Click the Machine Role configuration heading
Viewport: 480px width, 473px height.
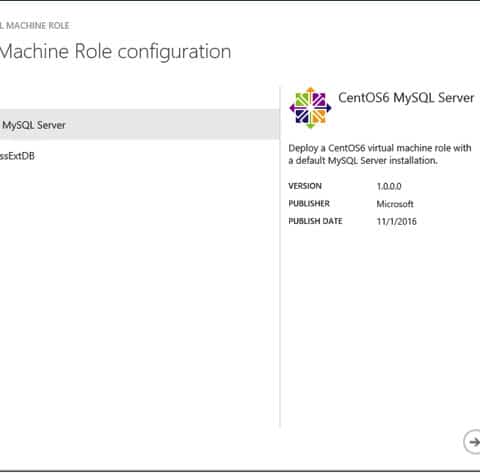pyautogui.click(x=115, y=52)
